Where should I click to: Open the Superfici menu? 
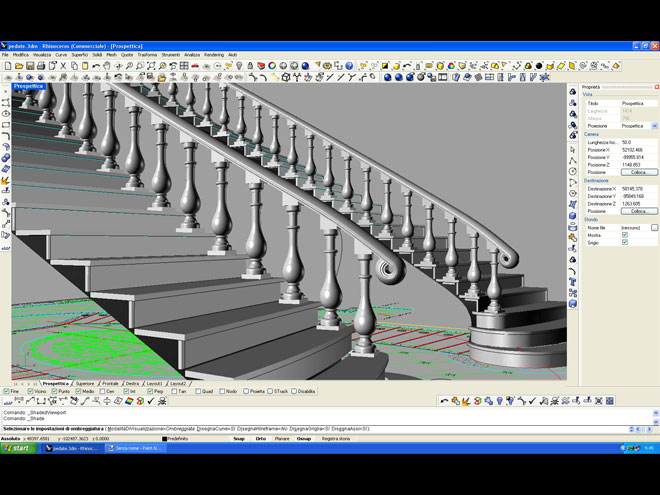(80, 55)
